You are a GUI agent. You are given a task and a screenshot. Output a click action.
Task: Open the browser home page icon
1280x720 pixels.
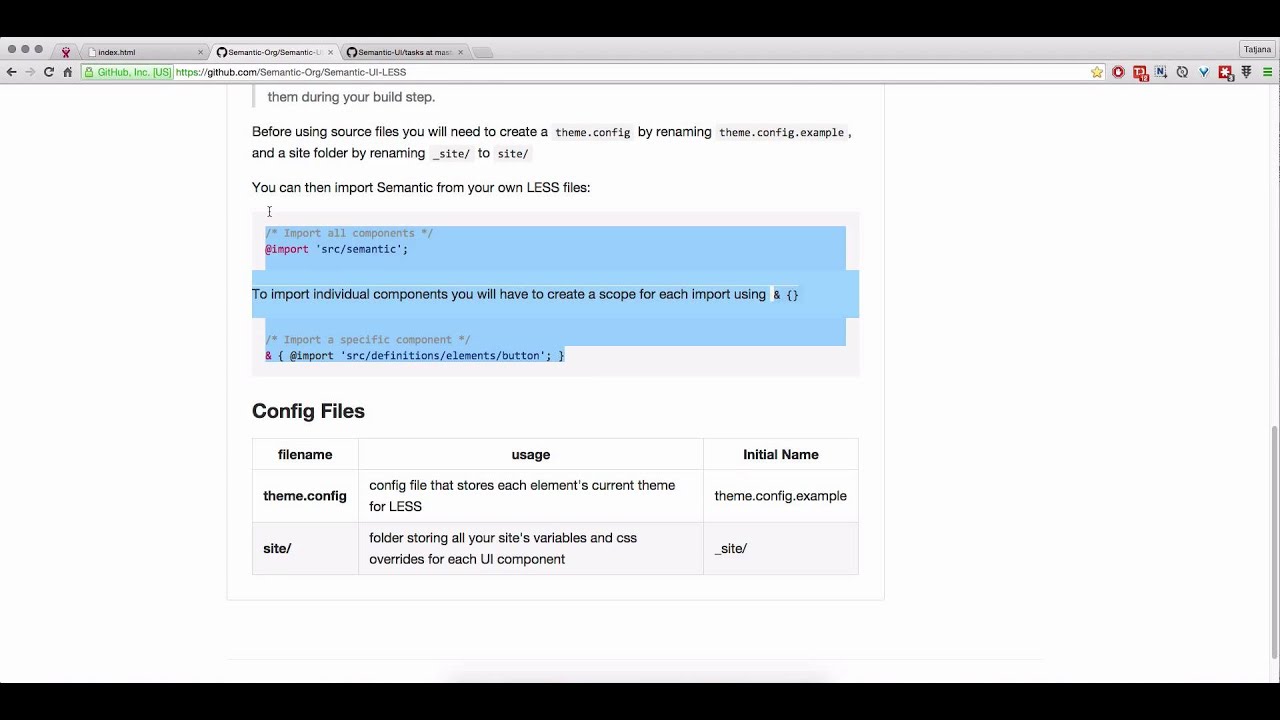(67, 72)
